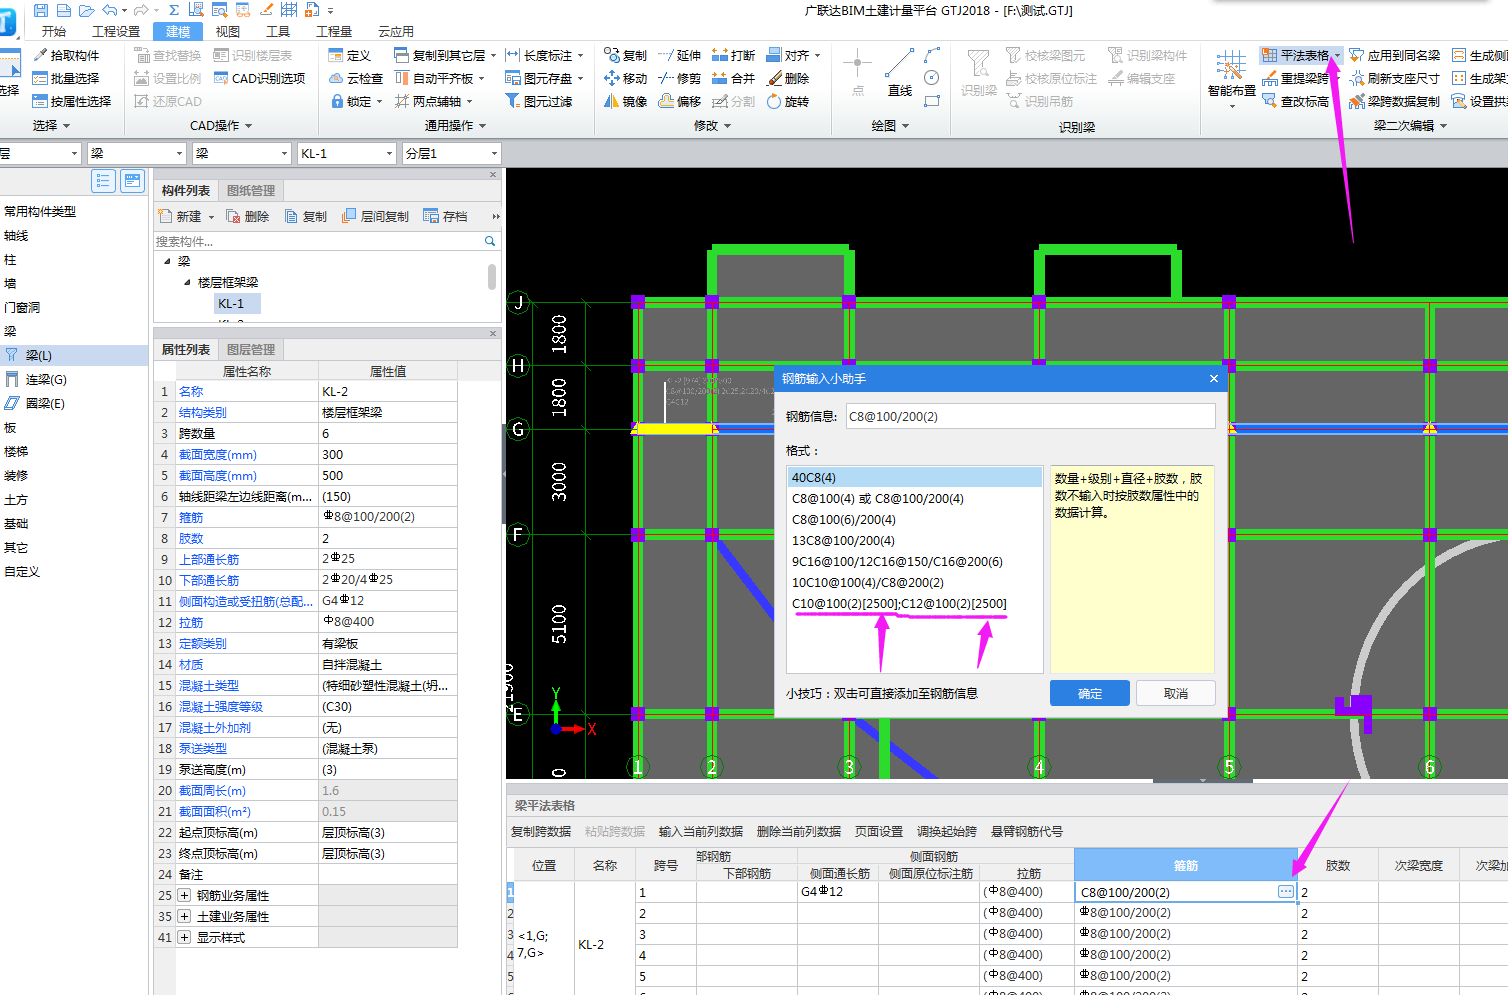The width and height of the screenshot is (1508, 995).
Task: Switch to the 图纸管理 tab
Action: pos(250,191)
